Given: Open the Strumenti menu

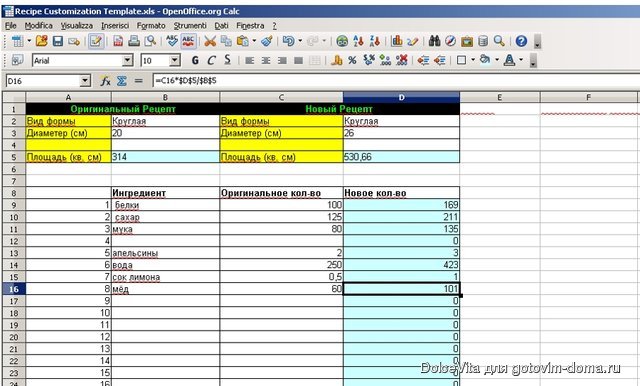Looking at the screenshot, I should (190, 25).
